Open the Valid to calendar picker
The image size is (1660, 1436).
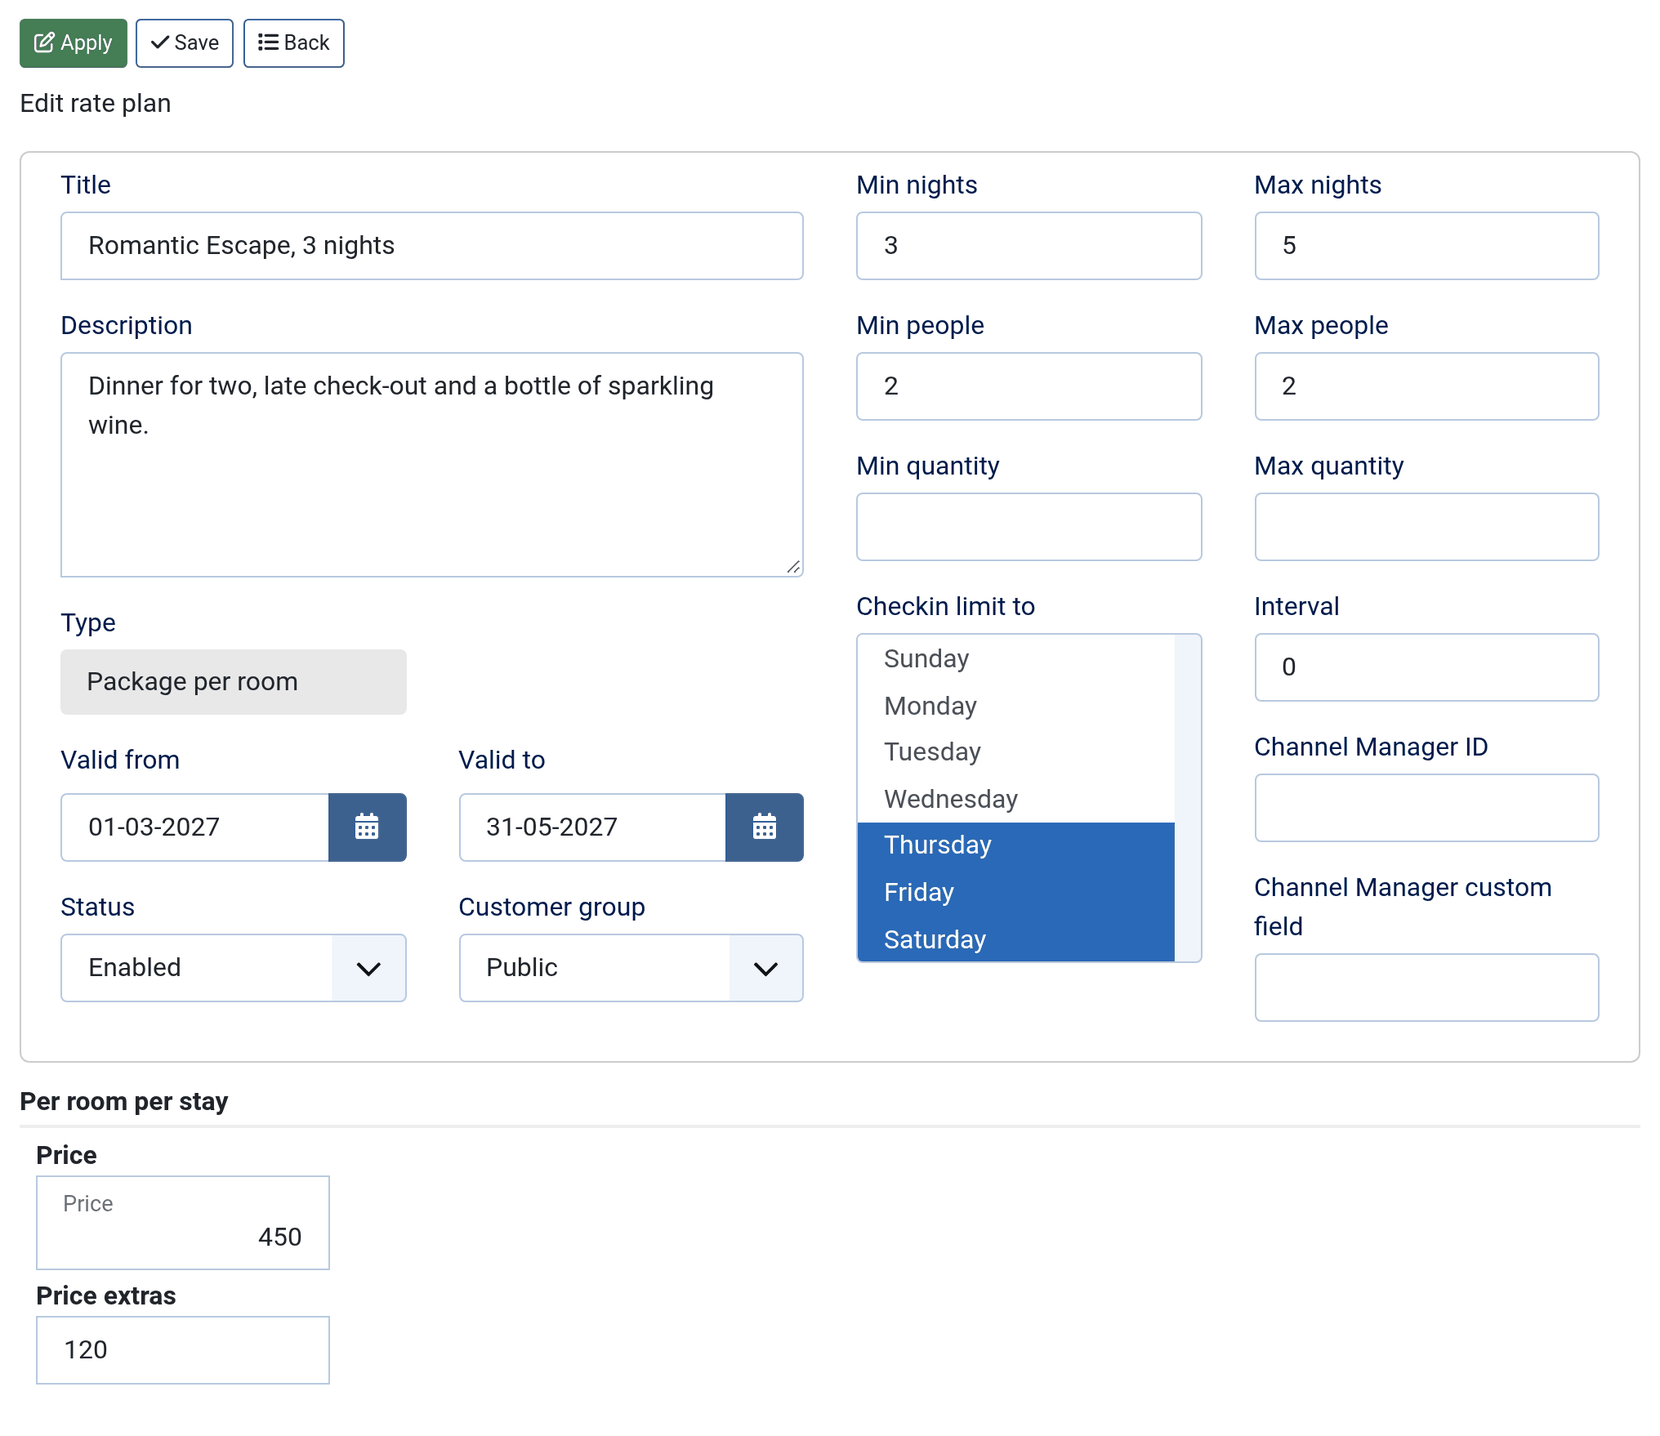[764, 827]
